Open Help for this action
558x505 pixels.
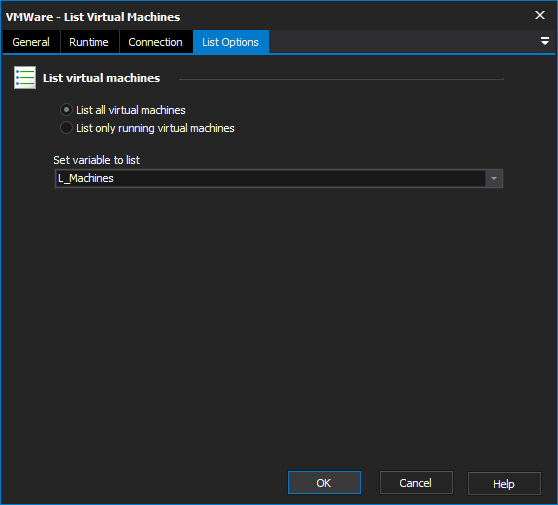coord(504,483)
